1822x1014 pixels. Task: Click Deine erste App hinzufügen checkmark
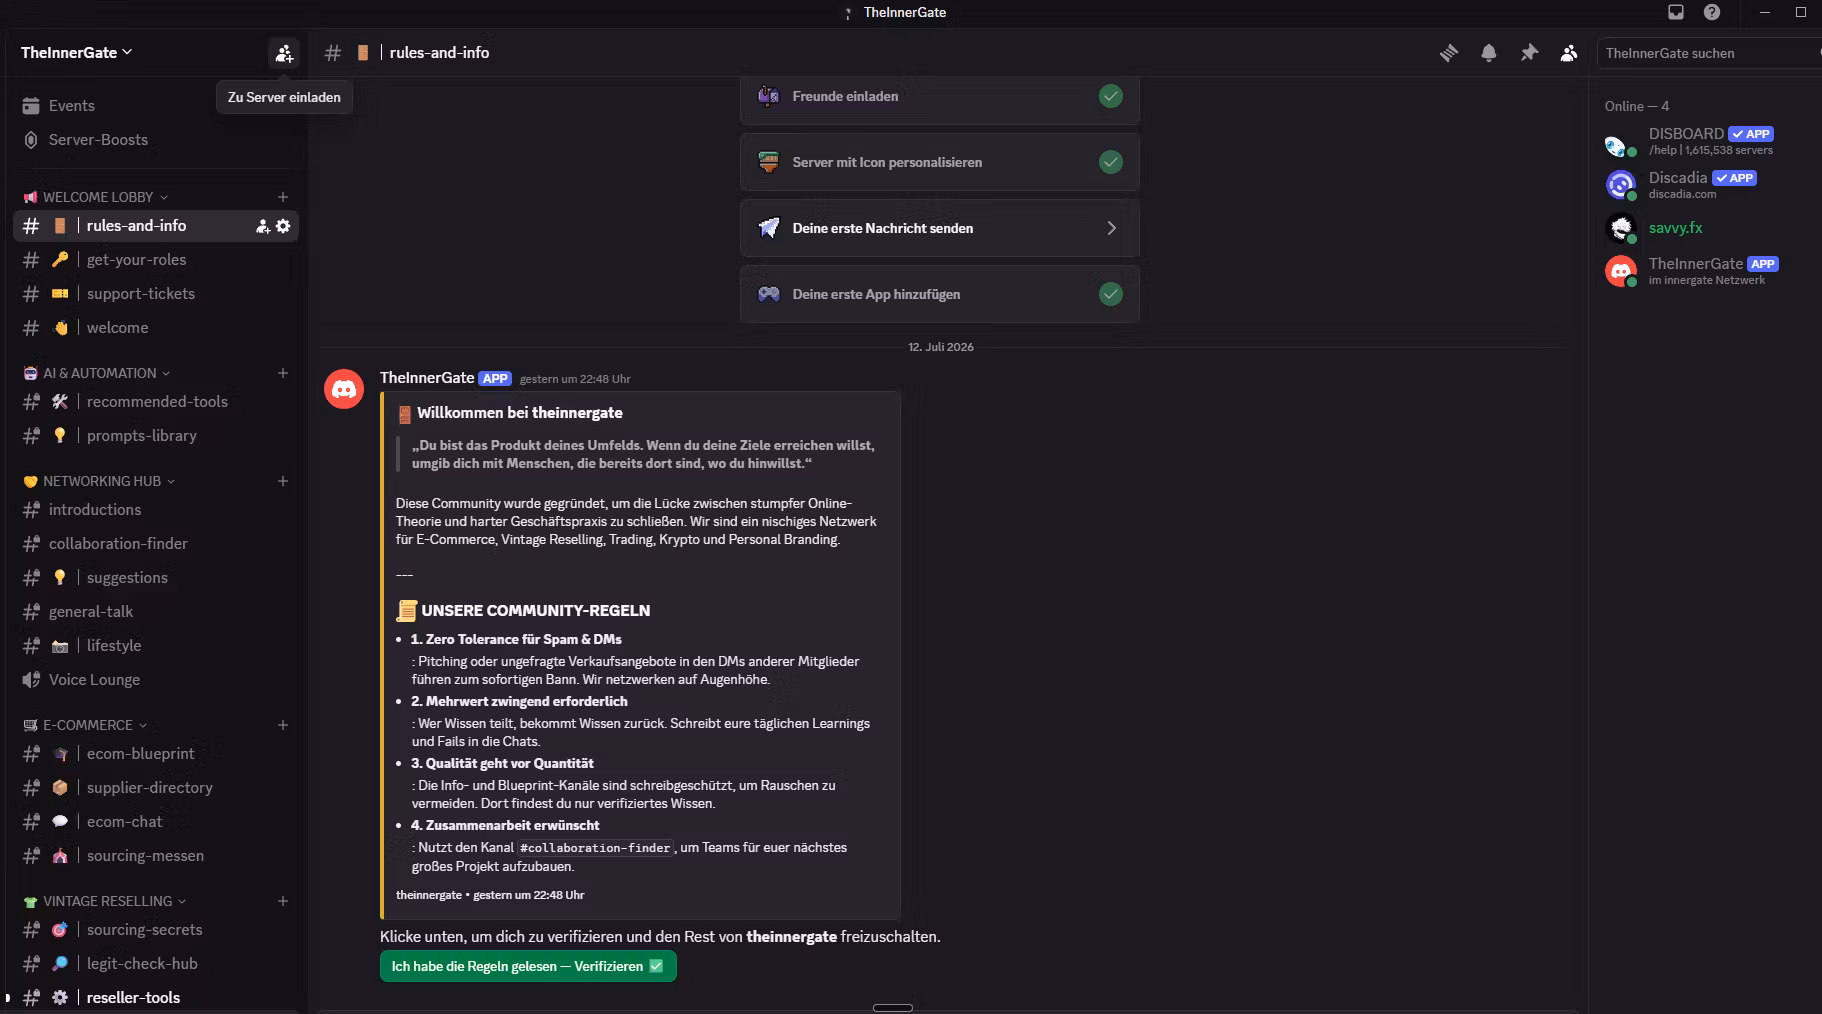[x=1111, y=294]
